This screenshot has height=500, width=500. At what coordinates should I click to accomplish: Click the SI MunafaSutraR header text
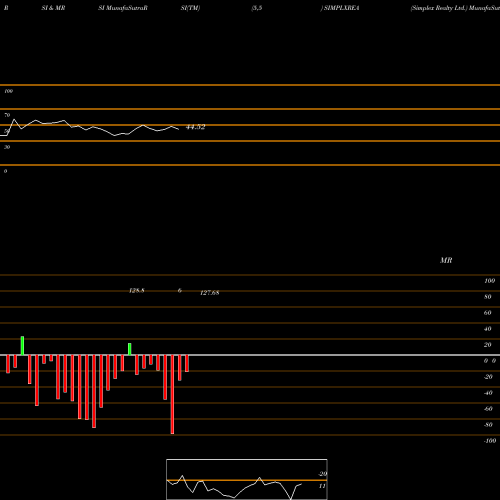tap(123, 8)
